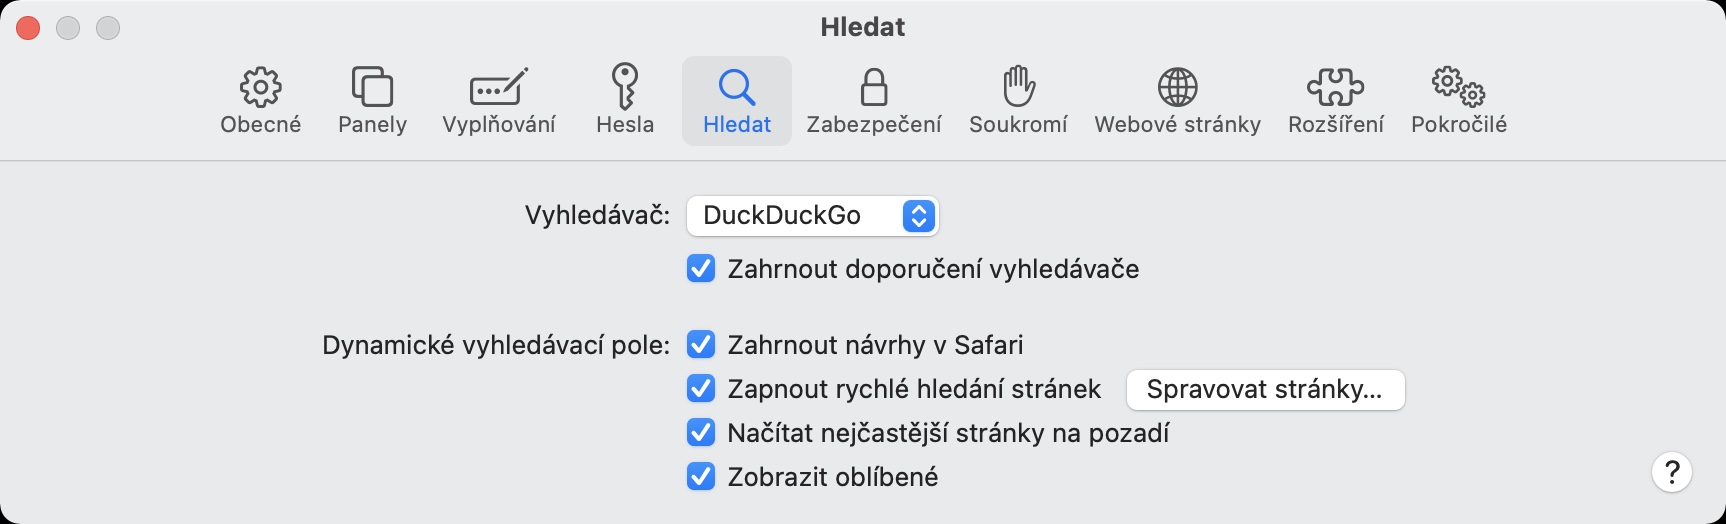Open the Panely tabs icon pane
Image resolution: width=1726 pixels, height=524 pixels.
click(372, 89)
